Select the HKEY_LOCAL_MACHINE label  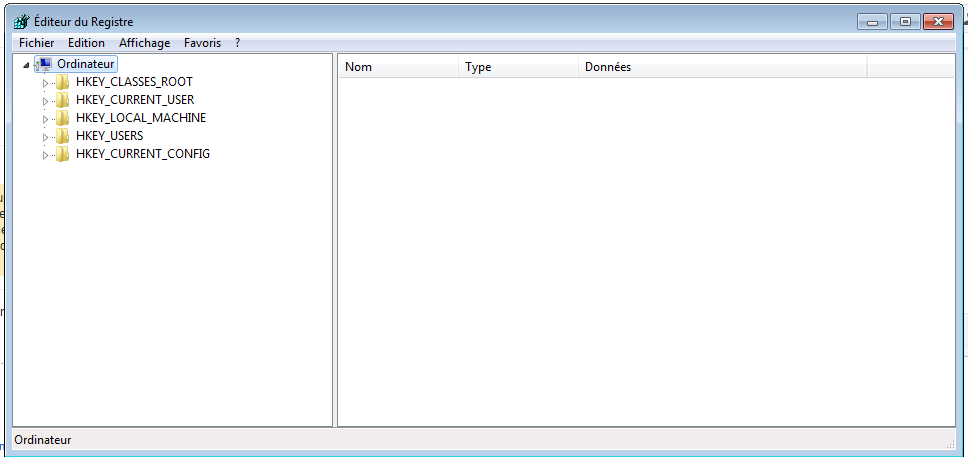click(141, 117)
